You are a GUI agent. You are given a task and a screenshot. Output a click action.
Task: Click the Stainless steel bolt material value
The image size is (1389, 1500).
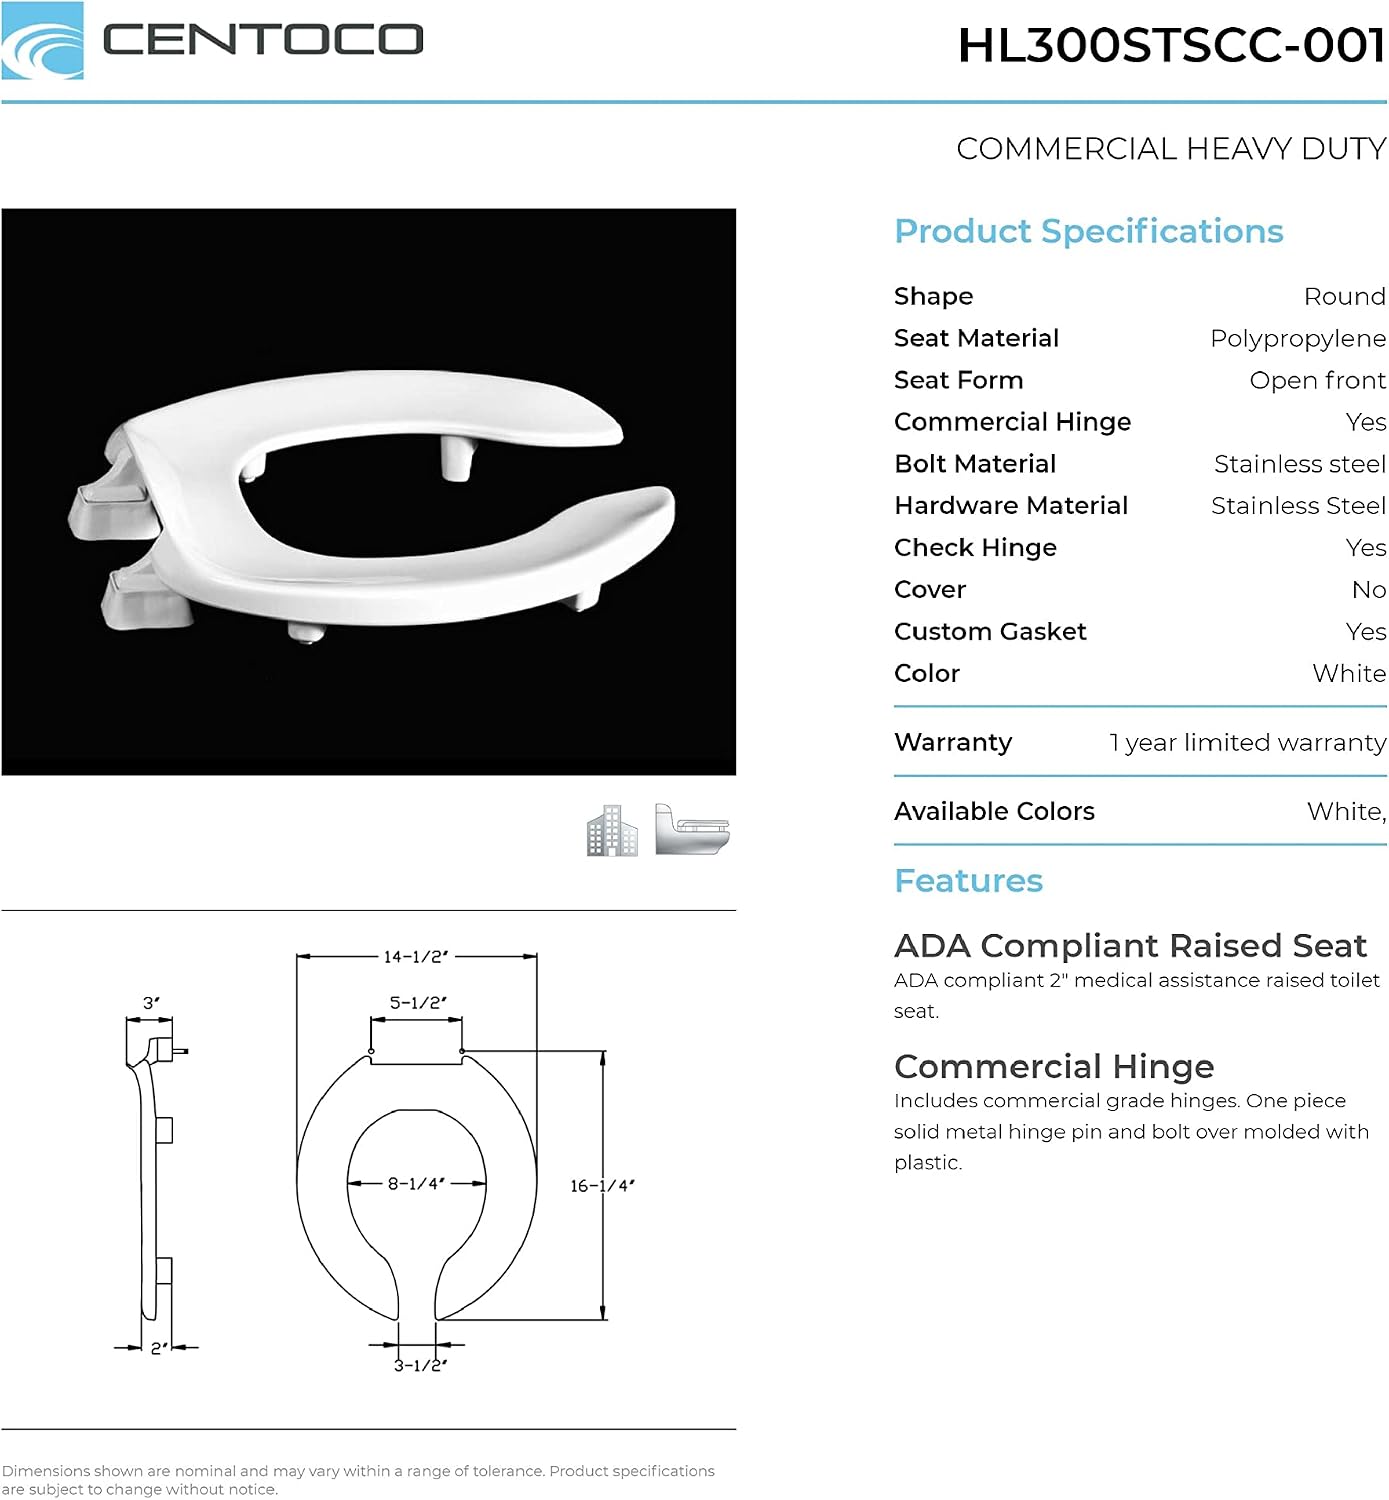[1300, 464]
